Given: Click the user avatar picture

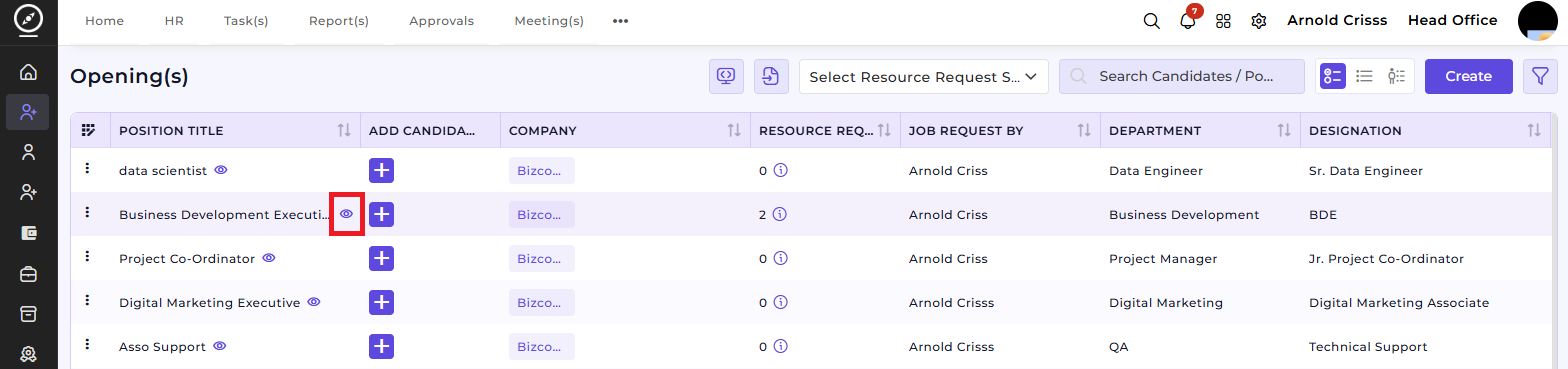Looking at the screenshot, I should point(1538,20).
